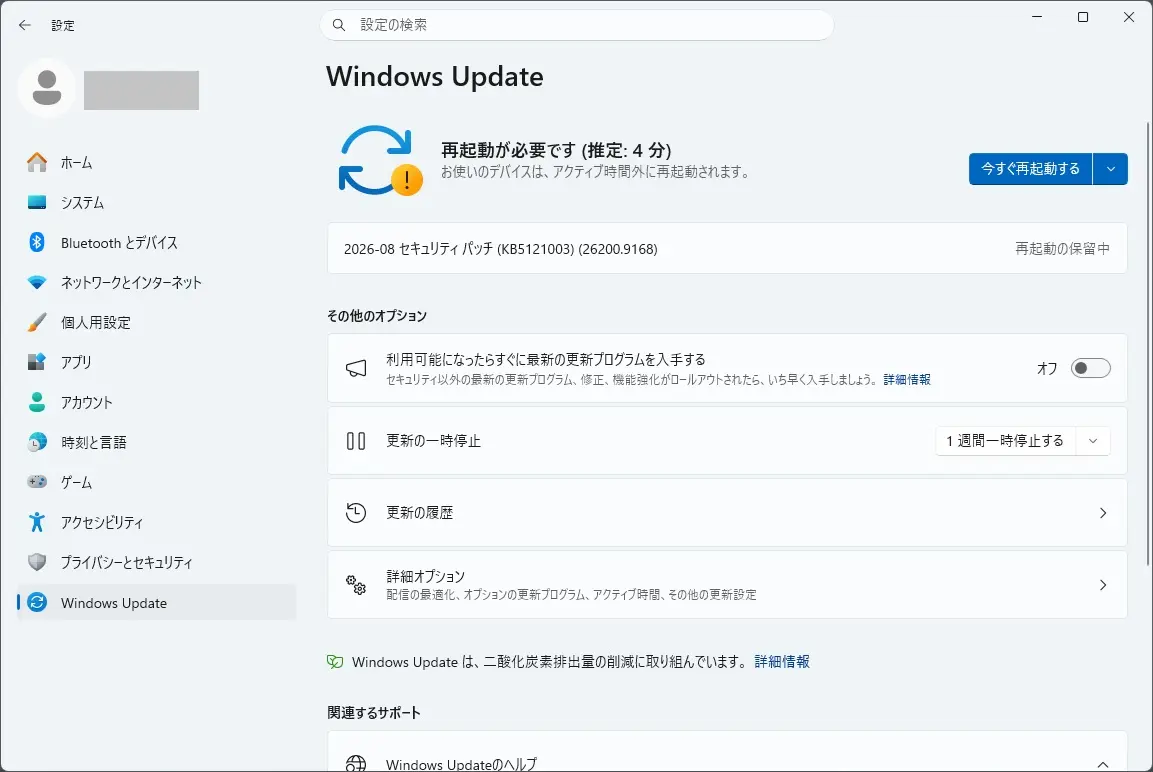This screenshot has height=772, width=1153.
Task: Open ゲーム settings
Action: [x=157, y=482]
